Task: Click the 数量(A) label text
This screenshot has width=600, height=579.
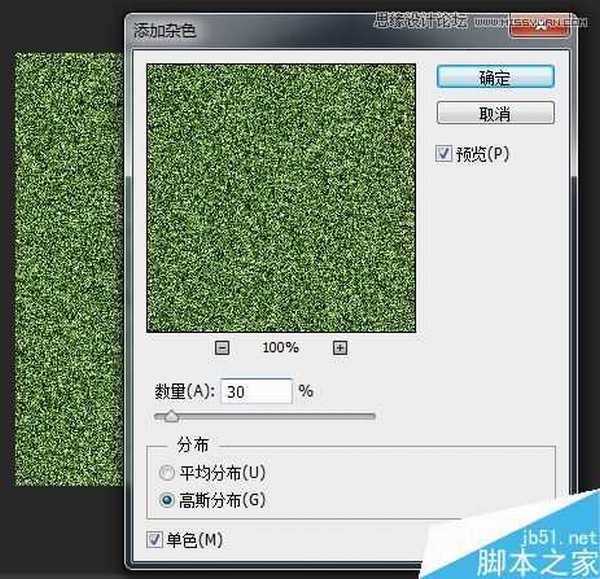Action: (x=184, y=392)
